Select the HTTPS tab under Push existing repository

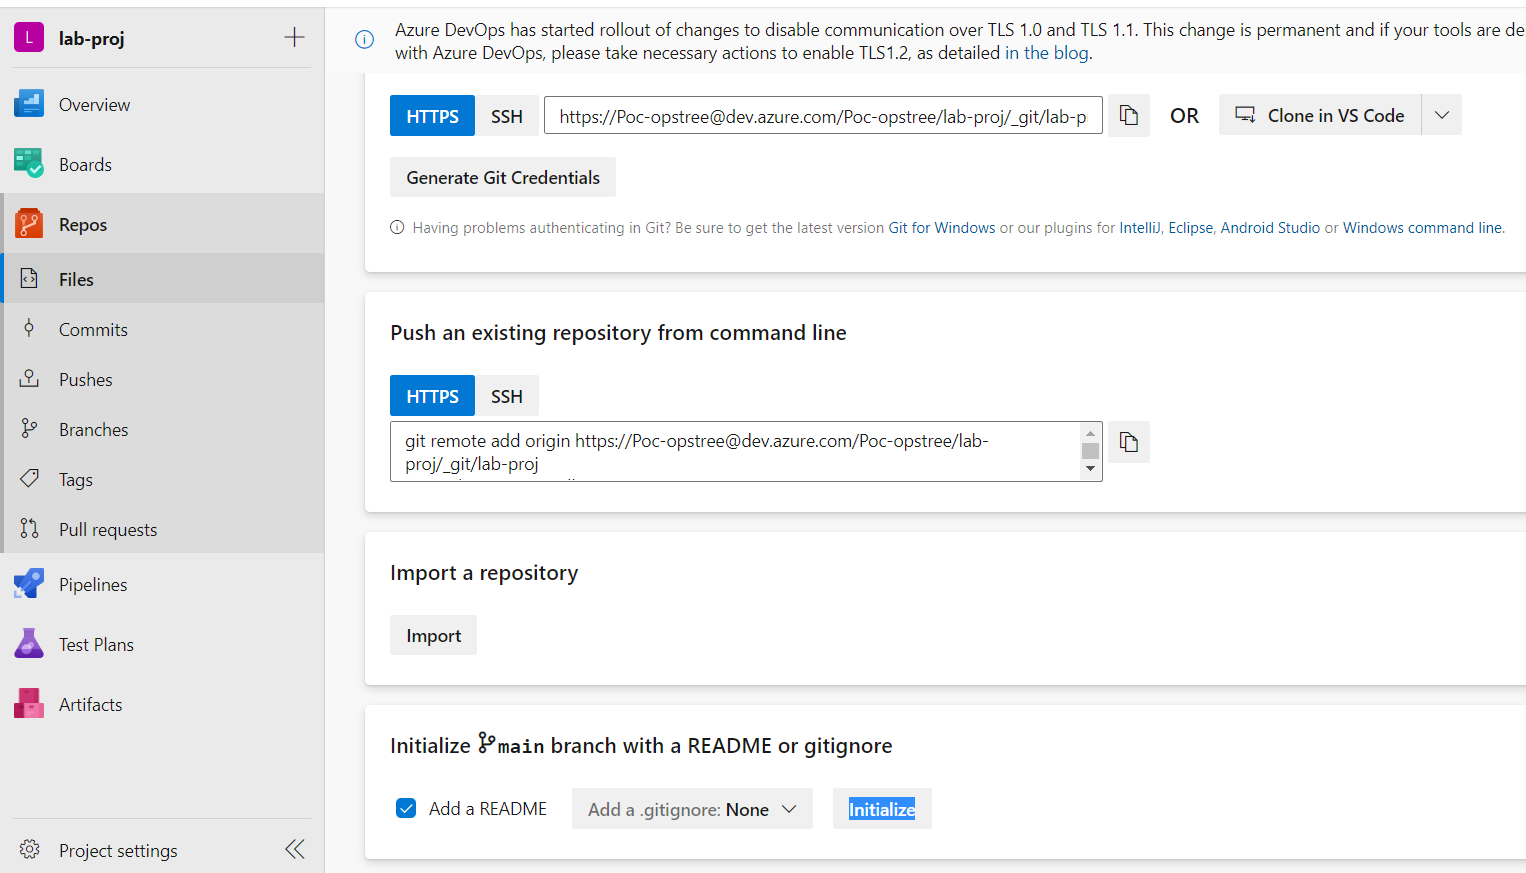(432, 396)
